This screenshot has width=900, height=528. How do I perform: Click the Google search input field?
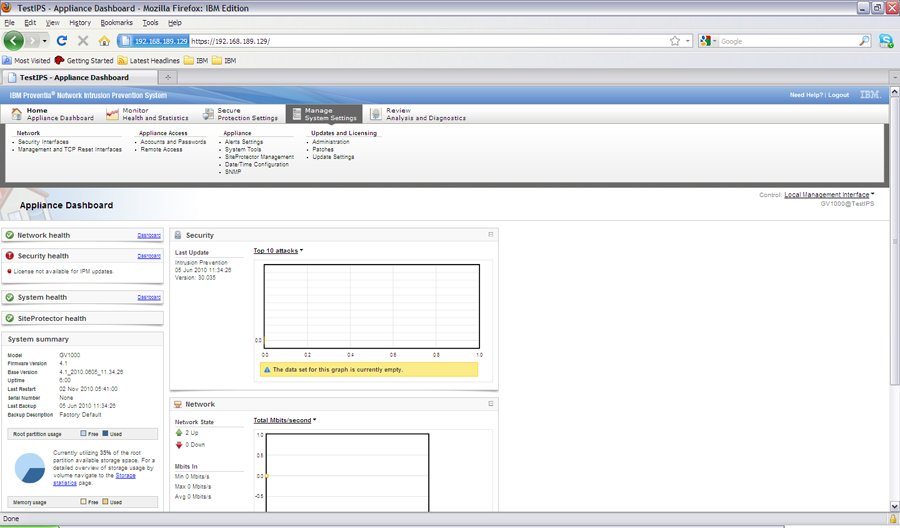788,41
